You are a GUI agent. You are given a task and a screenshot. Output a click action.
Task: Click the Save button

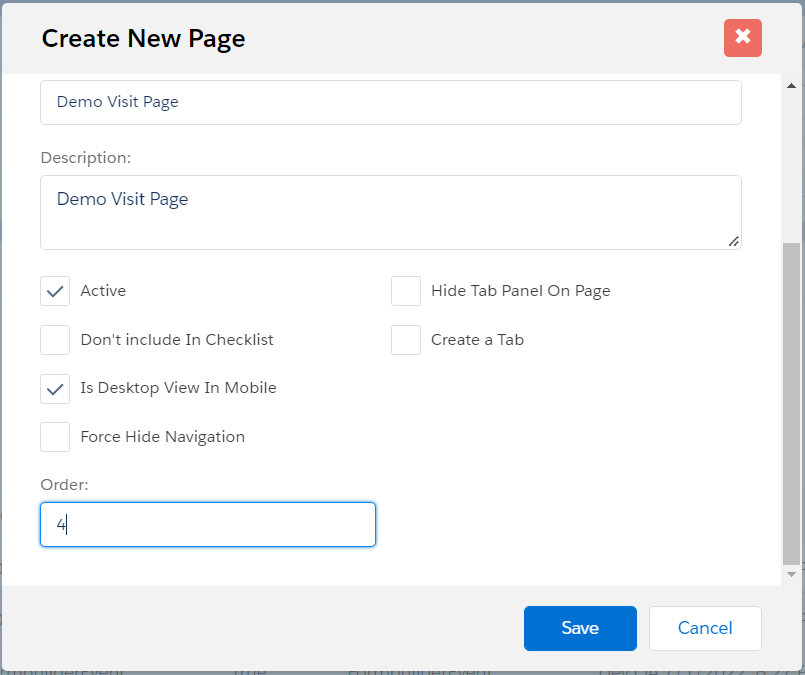tap(580, 628)
